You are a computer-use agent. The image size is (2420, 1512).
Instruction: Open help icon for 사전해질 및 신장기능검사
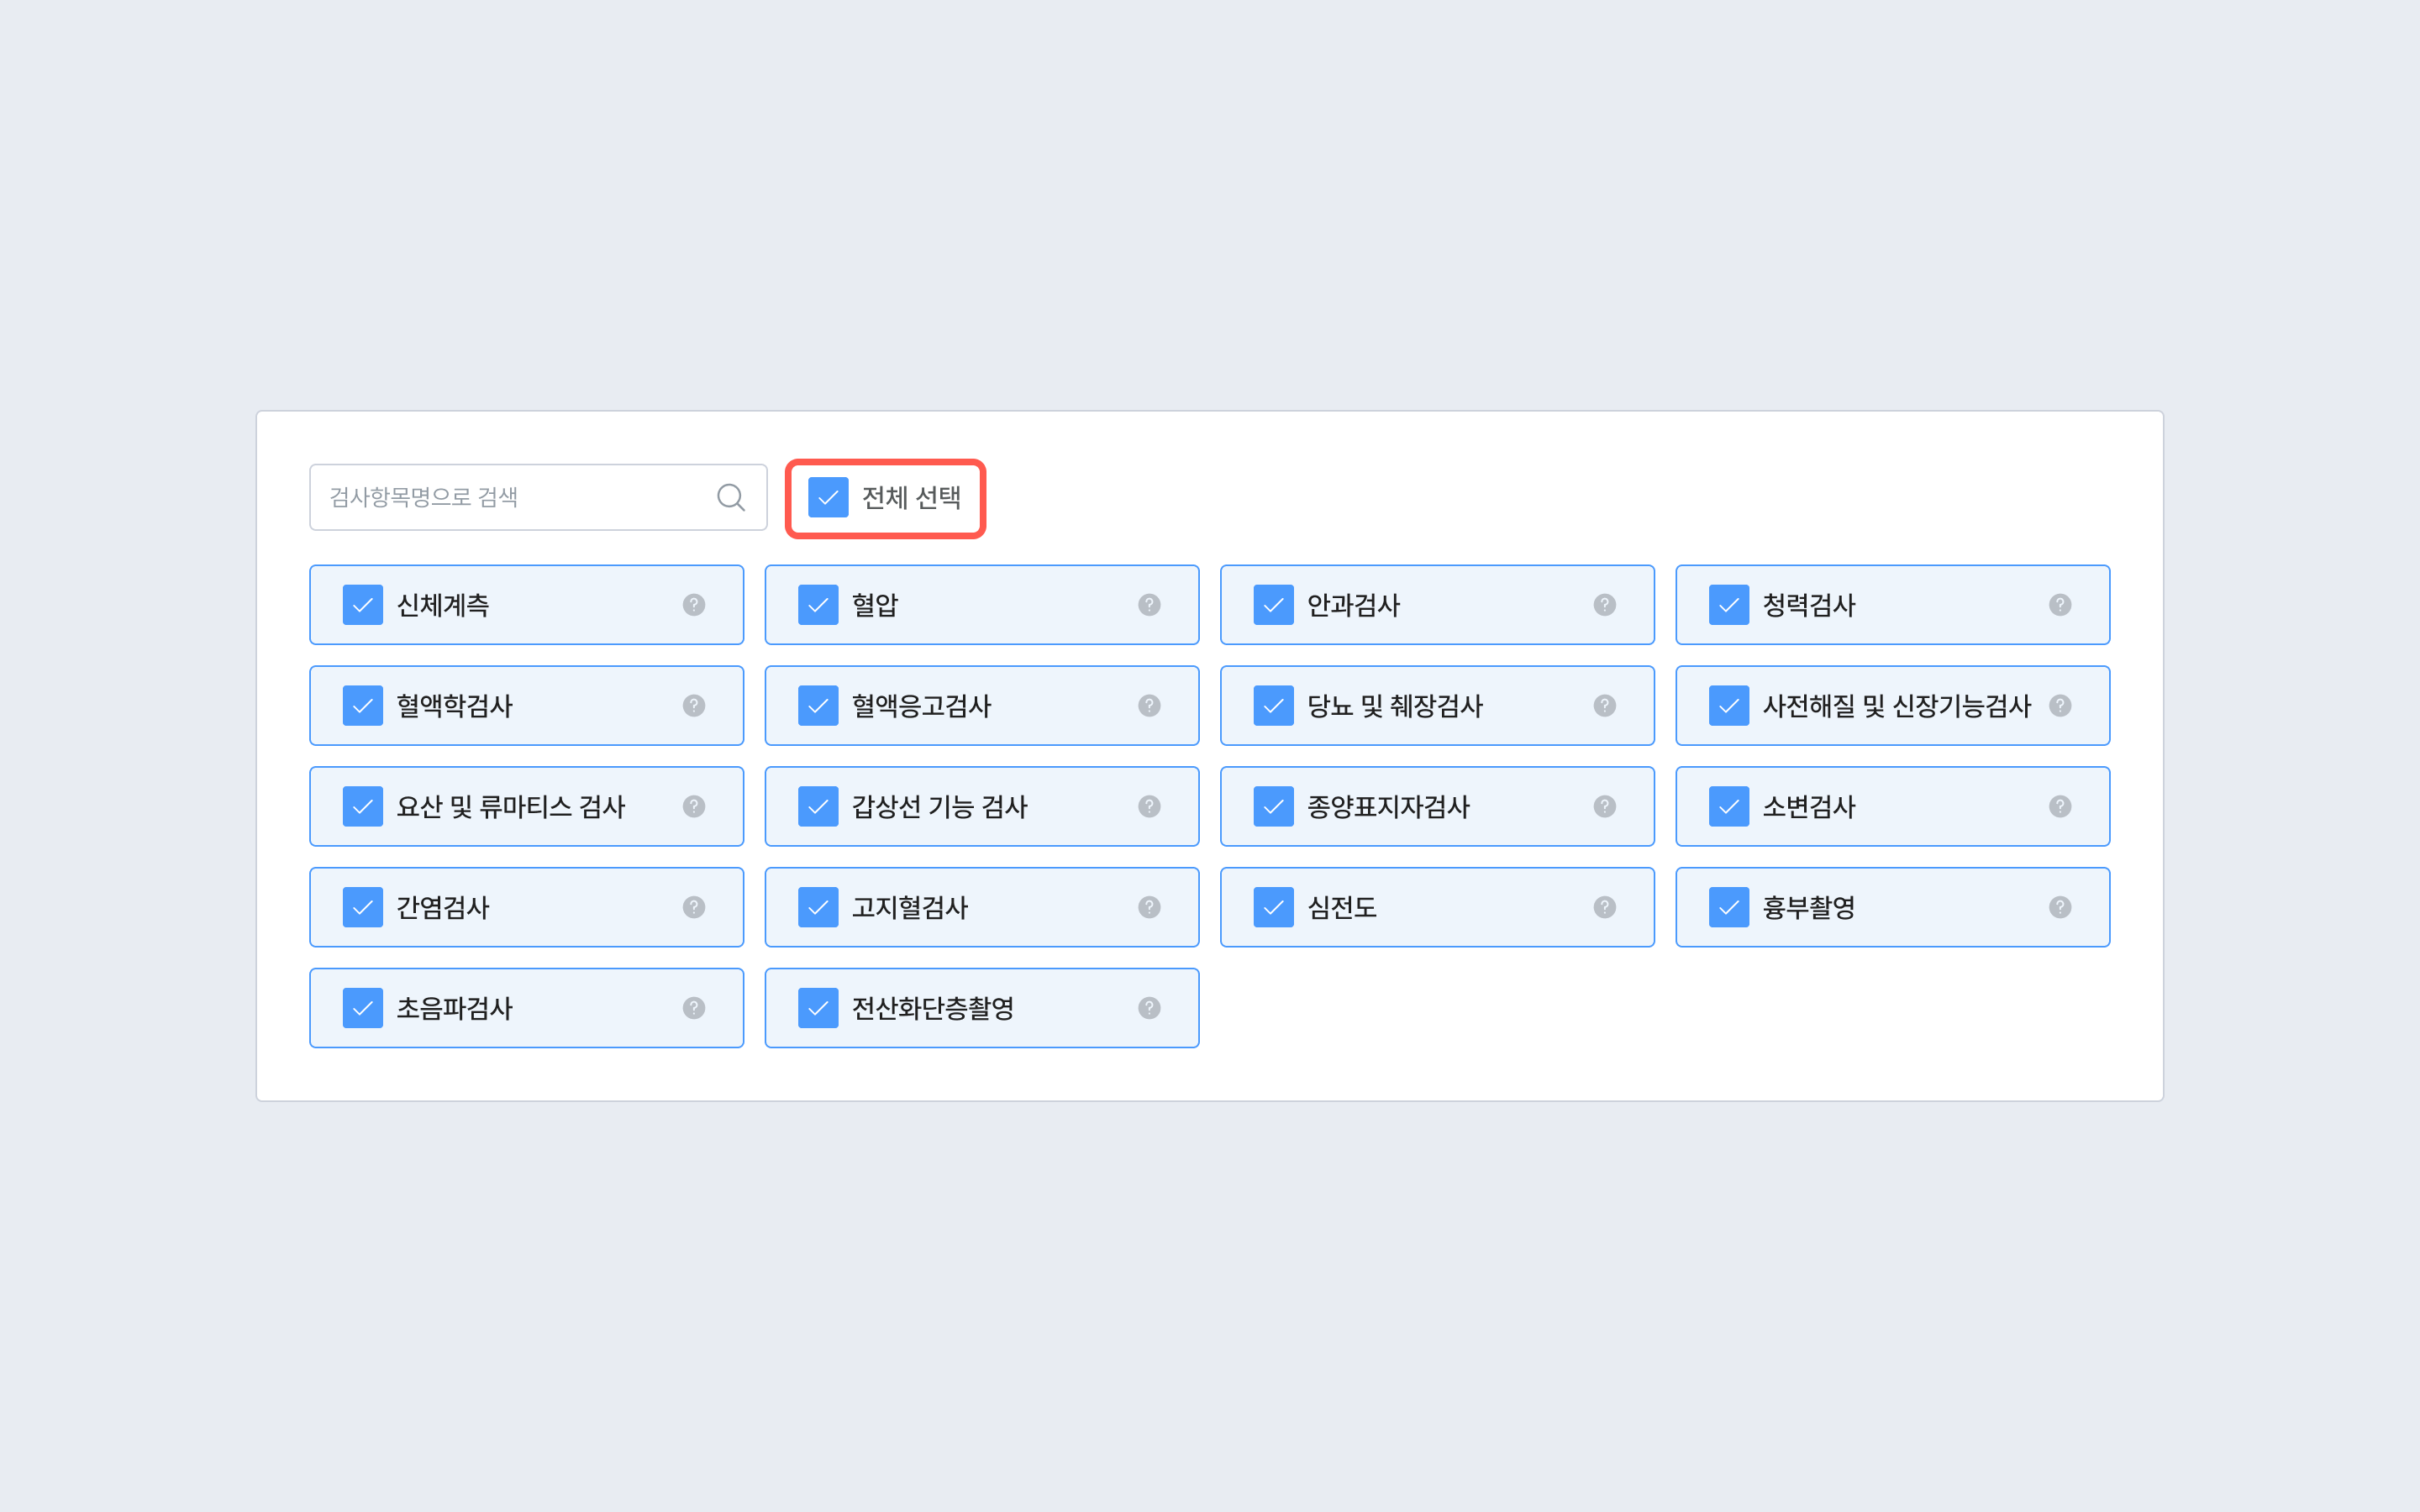(x=2059, y=706)
